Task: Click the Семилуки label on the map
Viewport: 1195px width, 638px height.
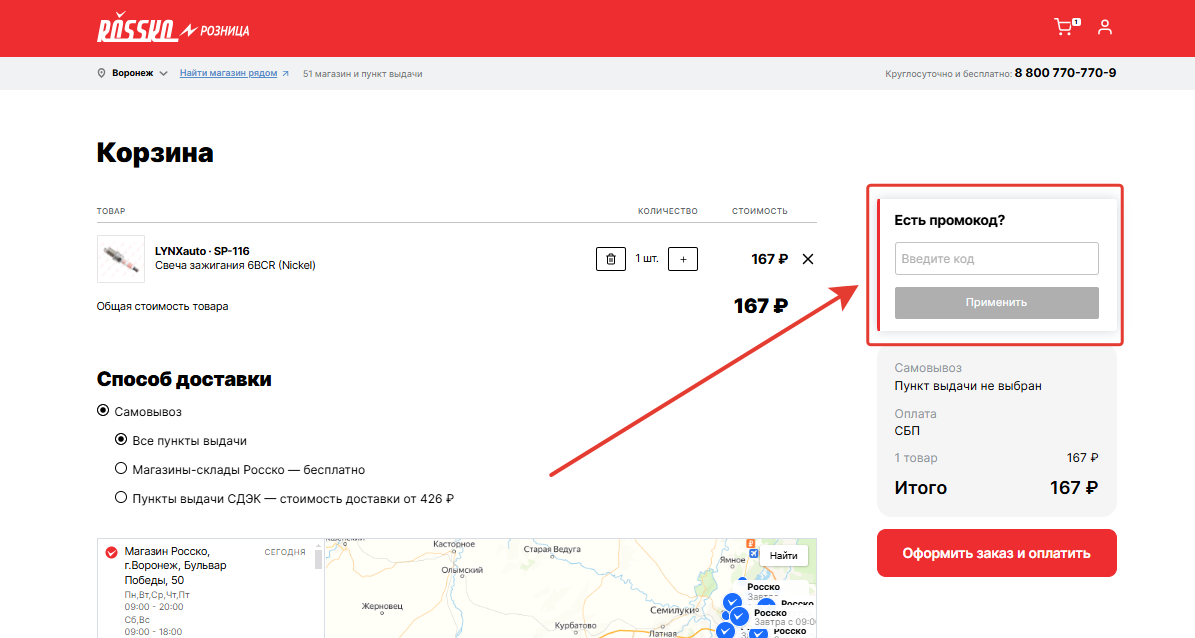Action: coord(674,611)
